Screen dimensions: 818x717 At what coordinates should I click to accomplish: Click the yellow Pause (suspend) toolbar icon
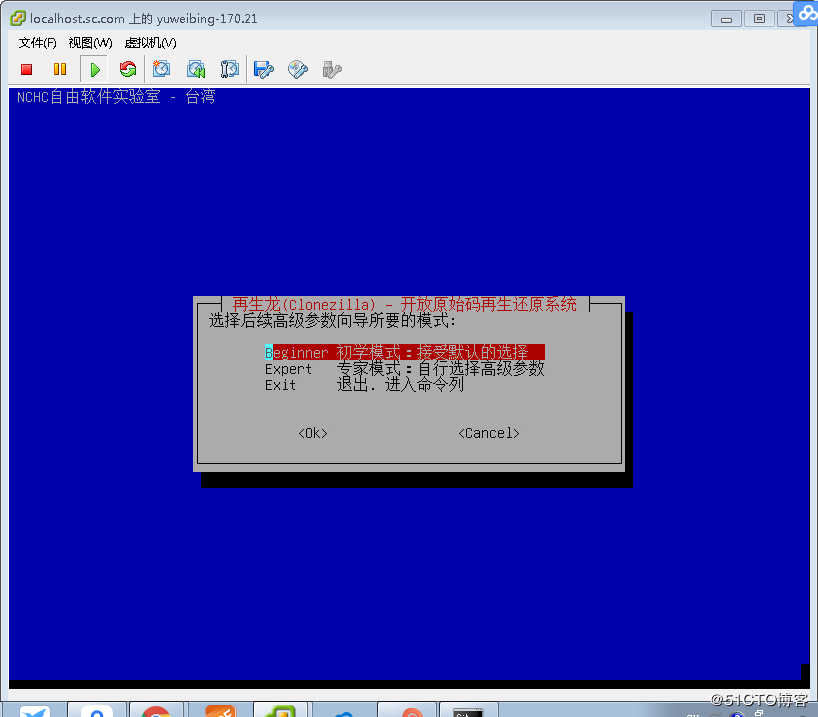(60, 69)
